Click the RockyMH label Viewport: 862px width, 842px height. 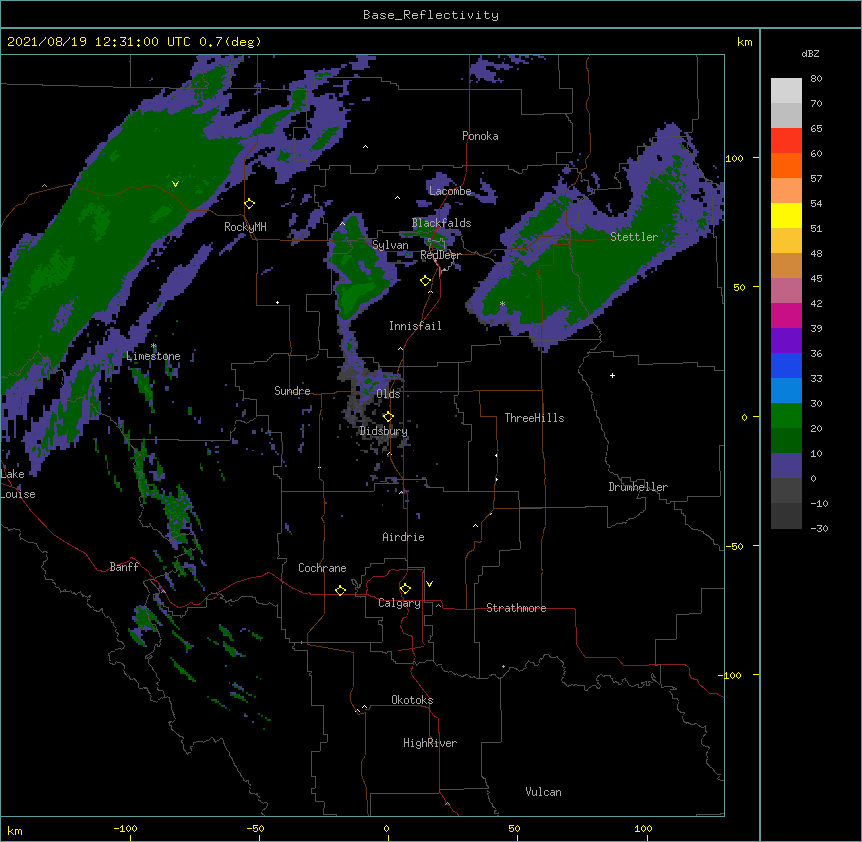[245, 227]
